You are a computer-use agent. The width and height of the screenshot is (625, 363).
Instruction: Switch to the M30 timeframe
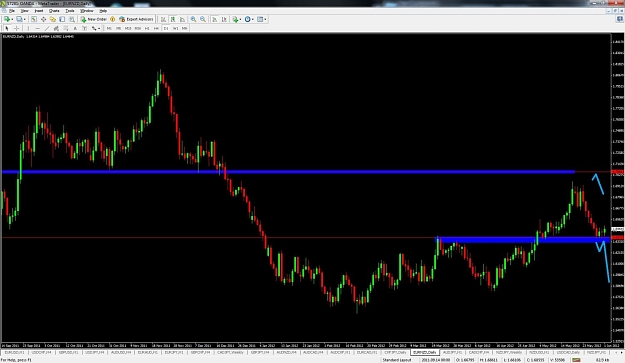pos(138,28)
